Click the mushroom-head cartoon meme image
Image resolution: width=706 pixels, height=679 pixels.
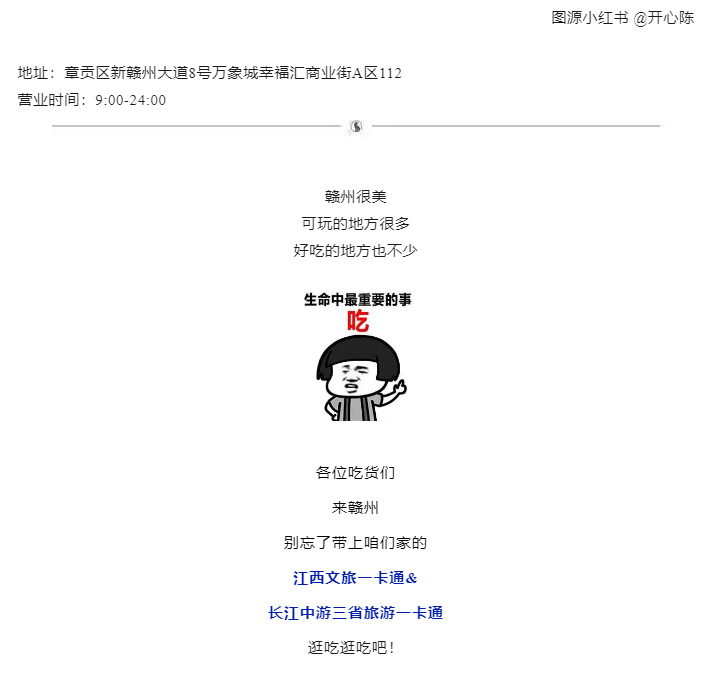pyautogui.click(x=358, y=357)
